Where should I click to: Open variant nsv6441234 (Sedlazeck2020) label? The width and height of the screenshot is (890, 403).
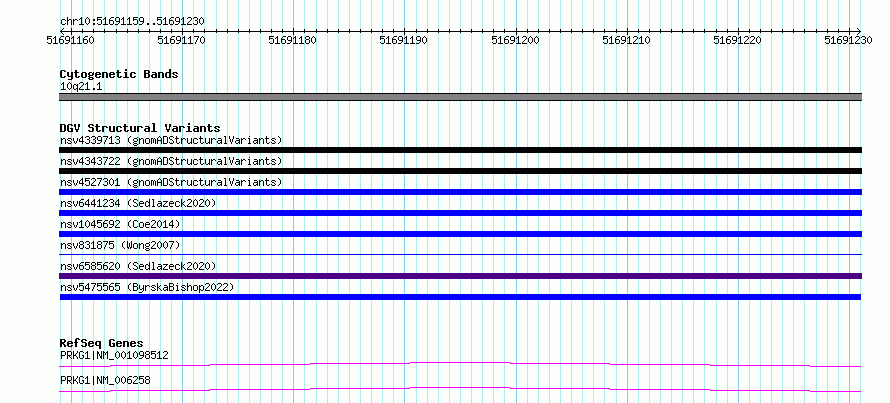pos(138,203)
